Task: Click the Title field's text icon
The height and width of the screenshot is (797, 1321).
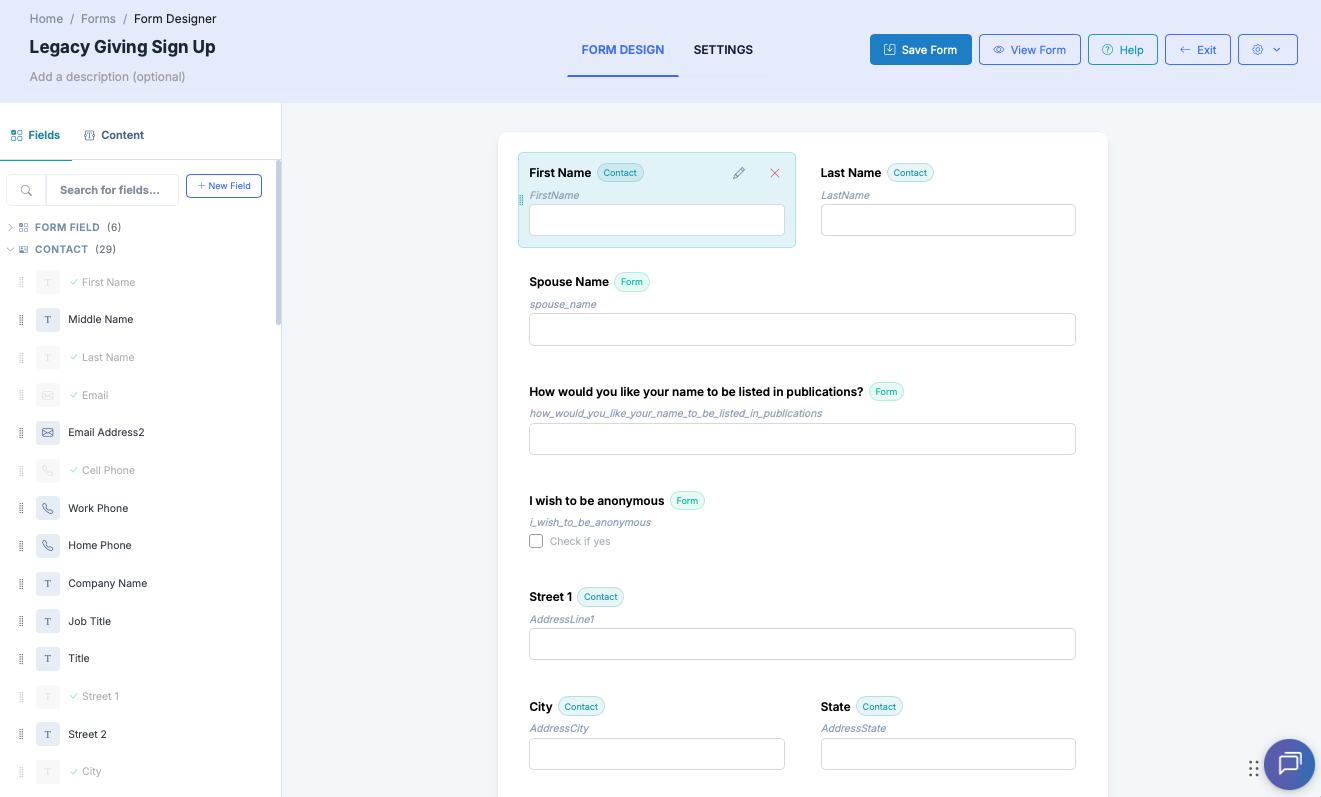Action: [x=48, y=659]
